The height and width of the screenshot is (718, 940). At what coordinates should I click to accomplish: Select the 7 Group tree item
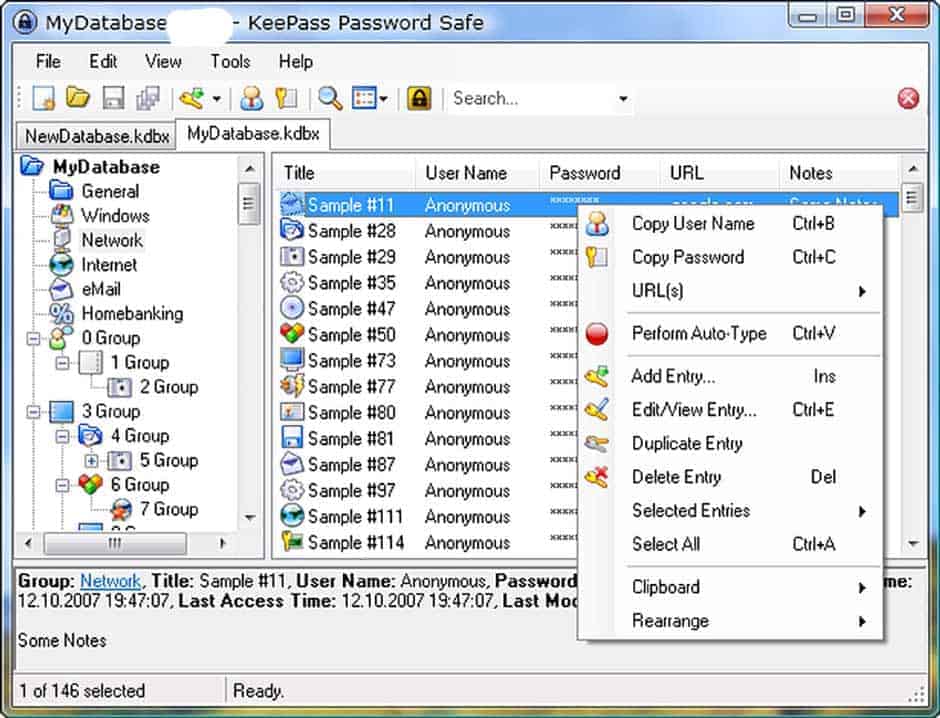(x=168, y=509)
